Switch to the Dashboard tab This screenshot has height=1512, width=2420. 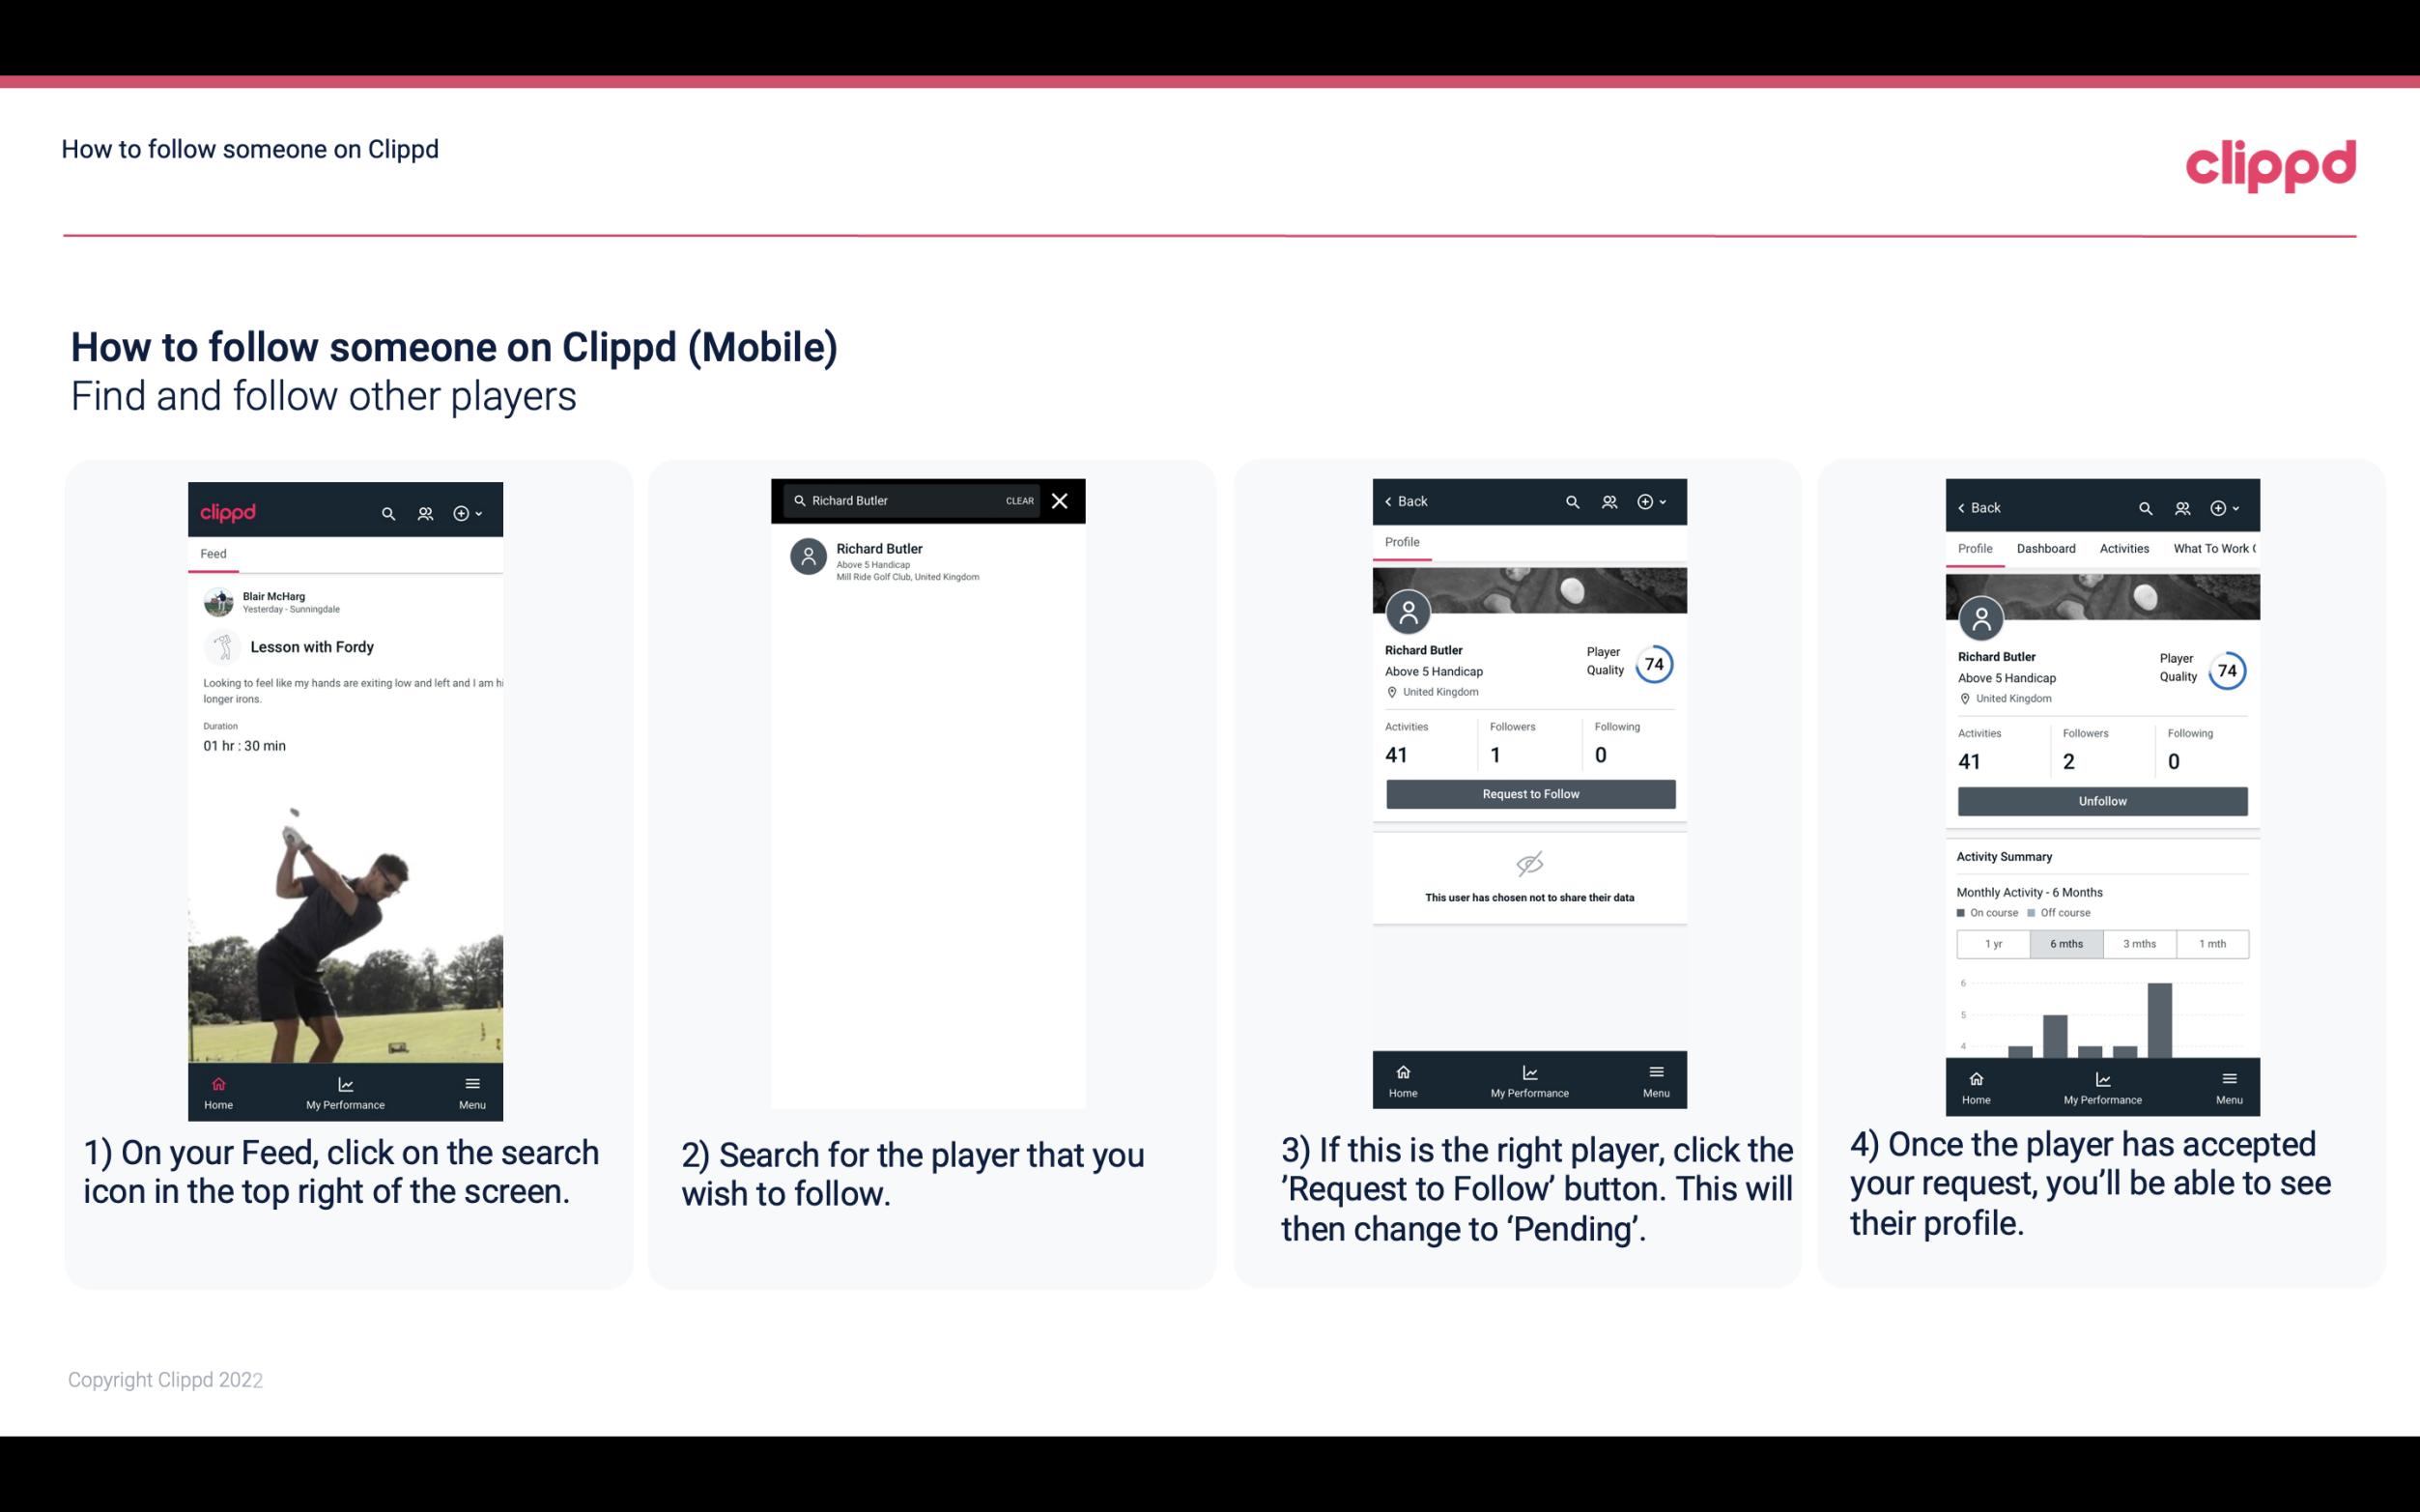tap(2046, 547)
